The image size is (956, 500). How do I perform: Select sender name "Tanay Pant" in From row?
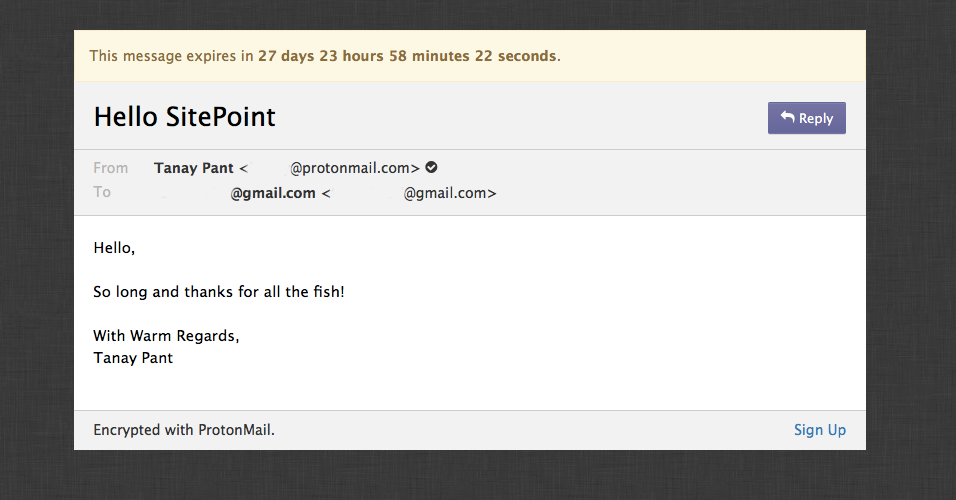[x=194, y=168]
